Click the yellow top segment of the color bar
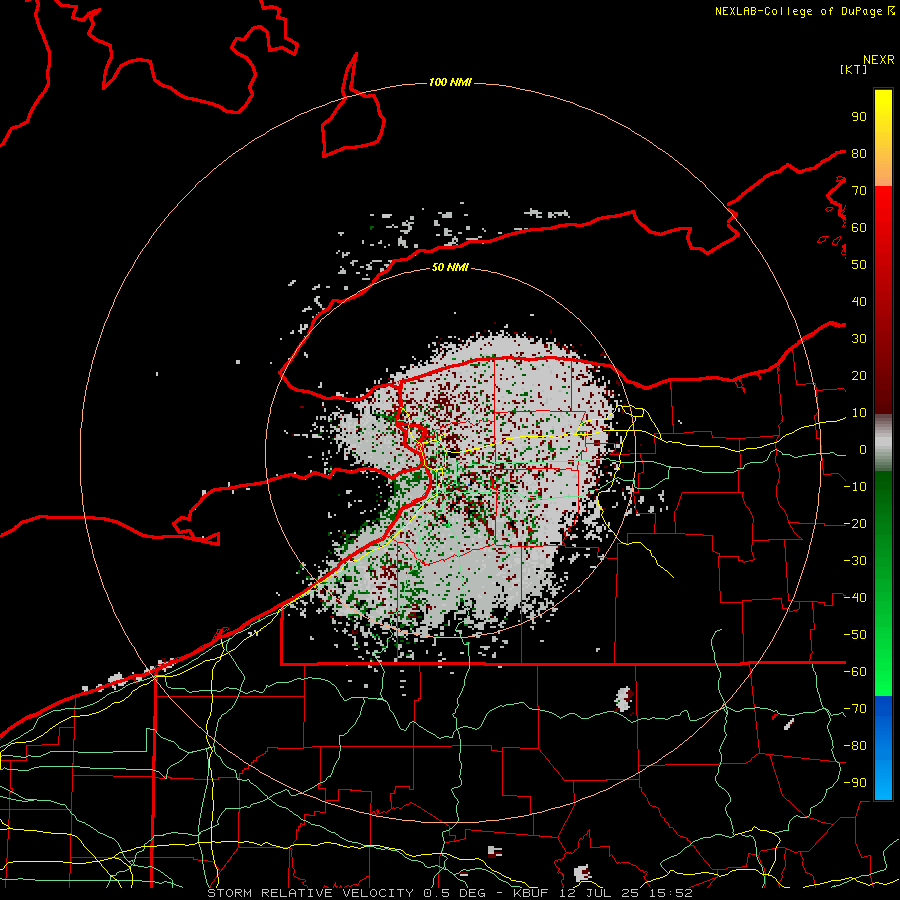 883,138
